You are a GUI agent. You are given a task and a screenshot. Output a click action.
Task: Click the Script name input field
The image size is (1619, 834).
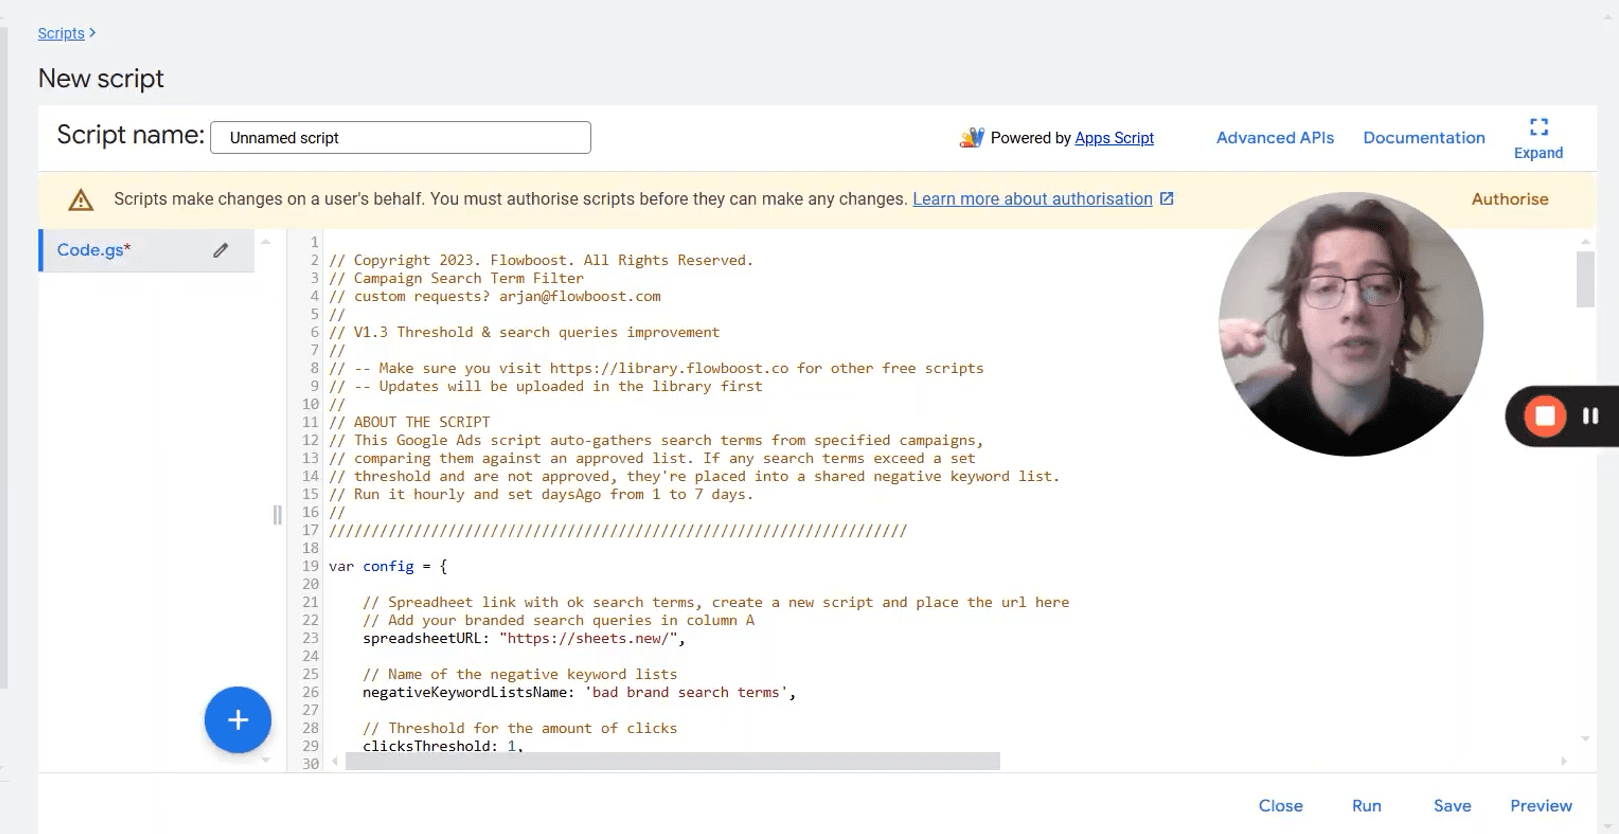(x=401, y=138)
